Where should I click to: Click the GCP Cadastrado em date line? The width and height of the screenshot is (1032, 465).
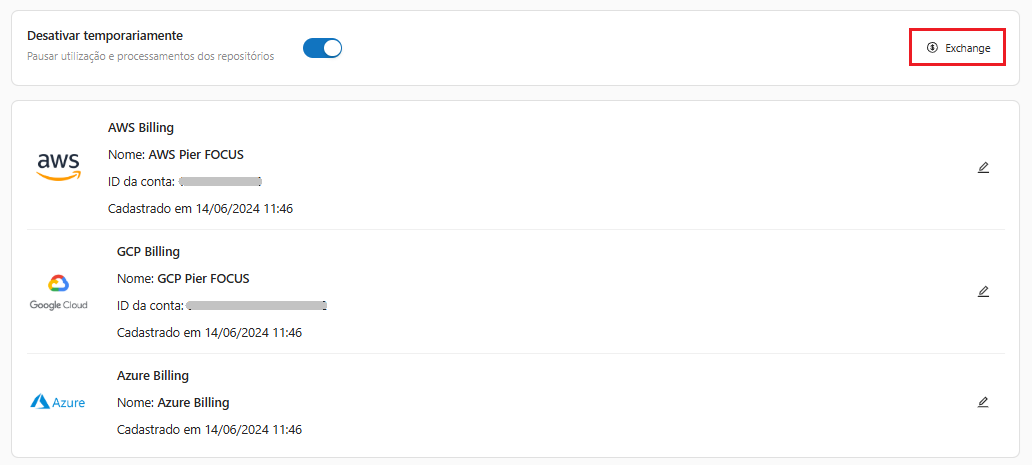[209, 332]
